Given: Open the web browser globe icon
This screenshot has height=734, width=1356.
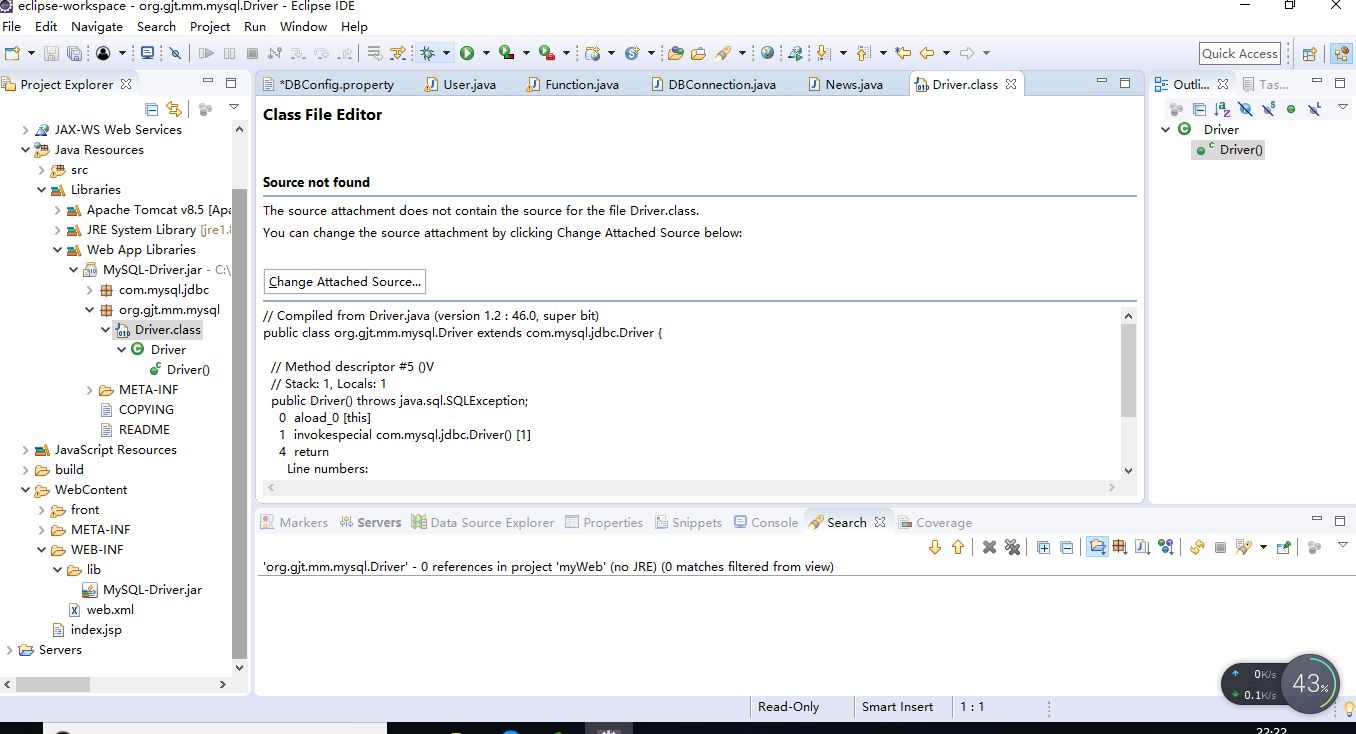Looking at the screenshot, I should [x=767, y=53].
